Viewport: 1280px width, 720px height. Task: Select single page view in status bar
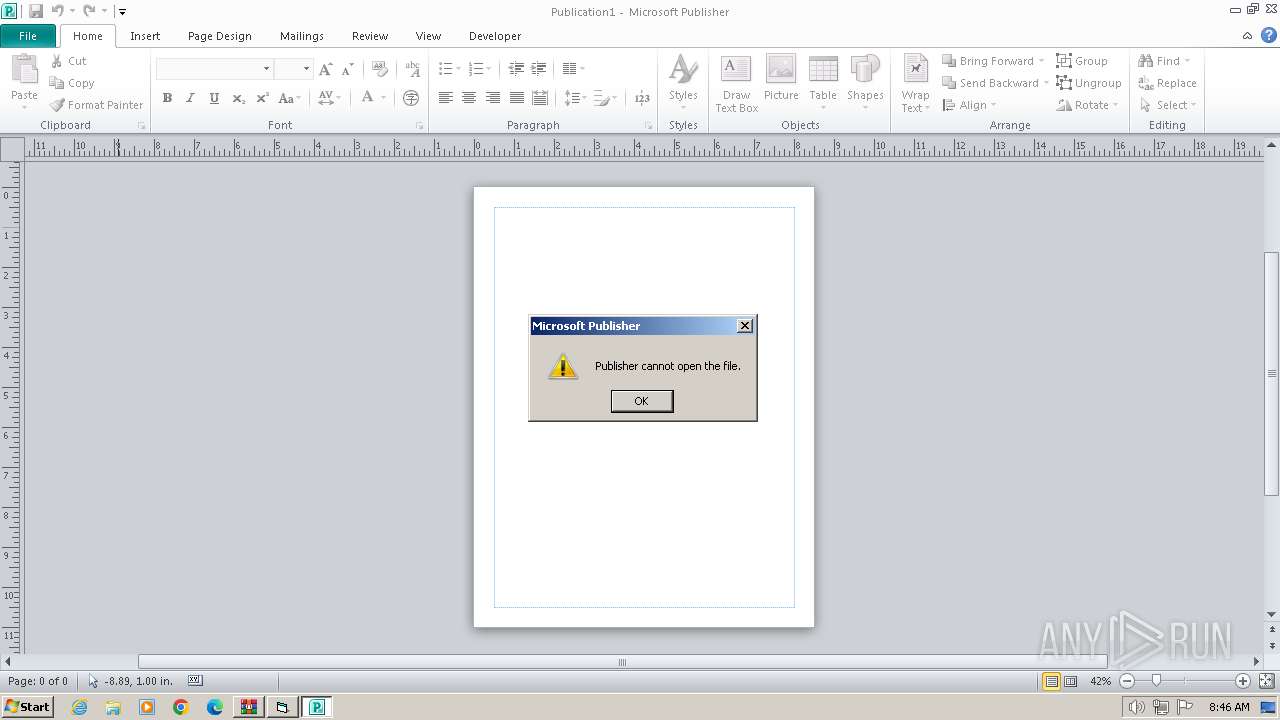click(x=1051, y=681)
